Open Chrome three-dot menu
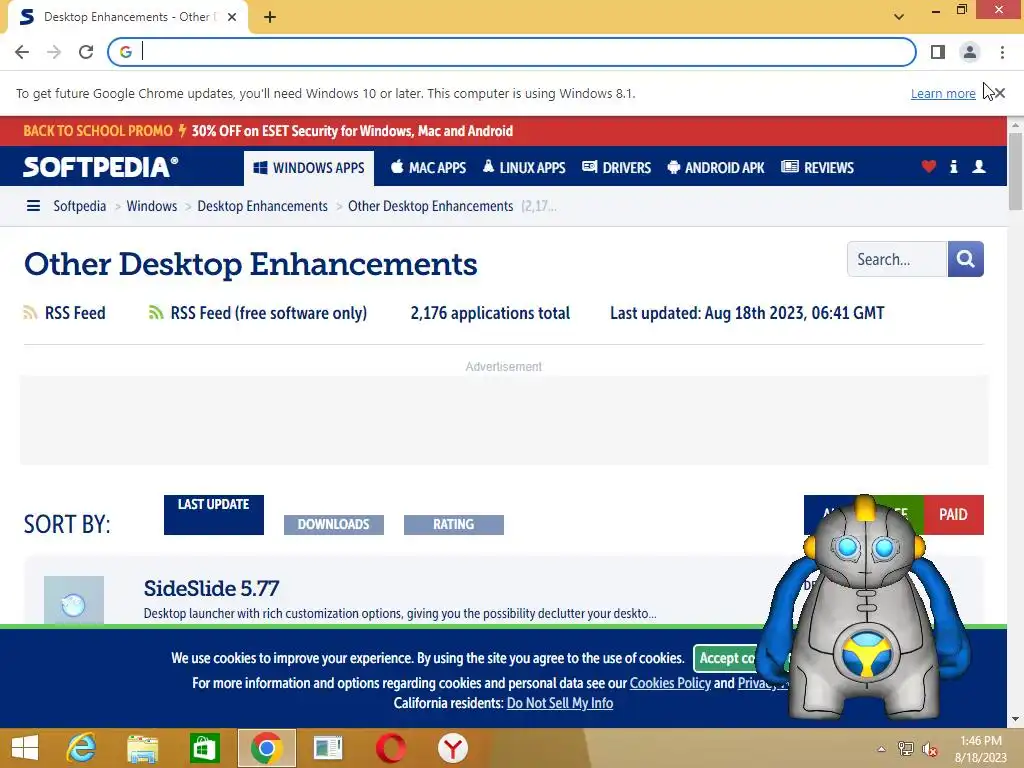This screenshot has height=768, width=1024. pyautogui.click(x=1002, y=52)
